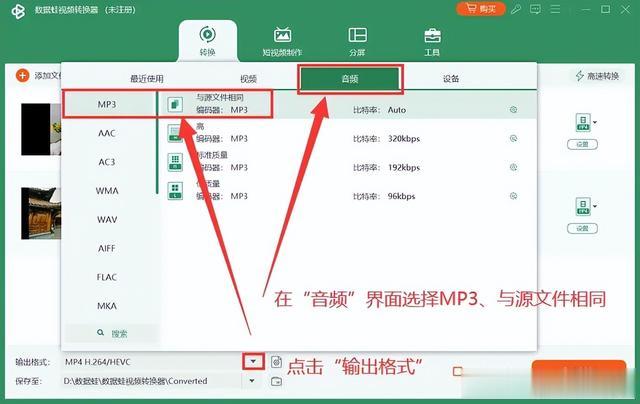640x404 pixels.
Task: Select the 96kbps low quality preset
Action: pos(347,191)
